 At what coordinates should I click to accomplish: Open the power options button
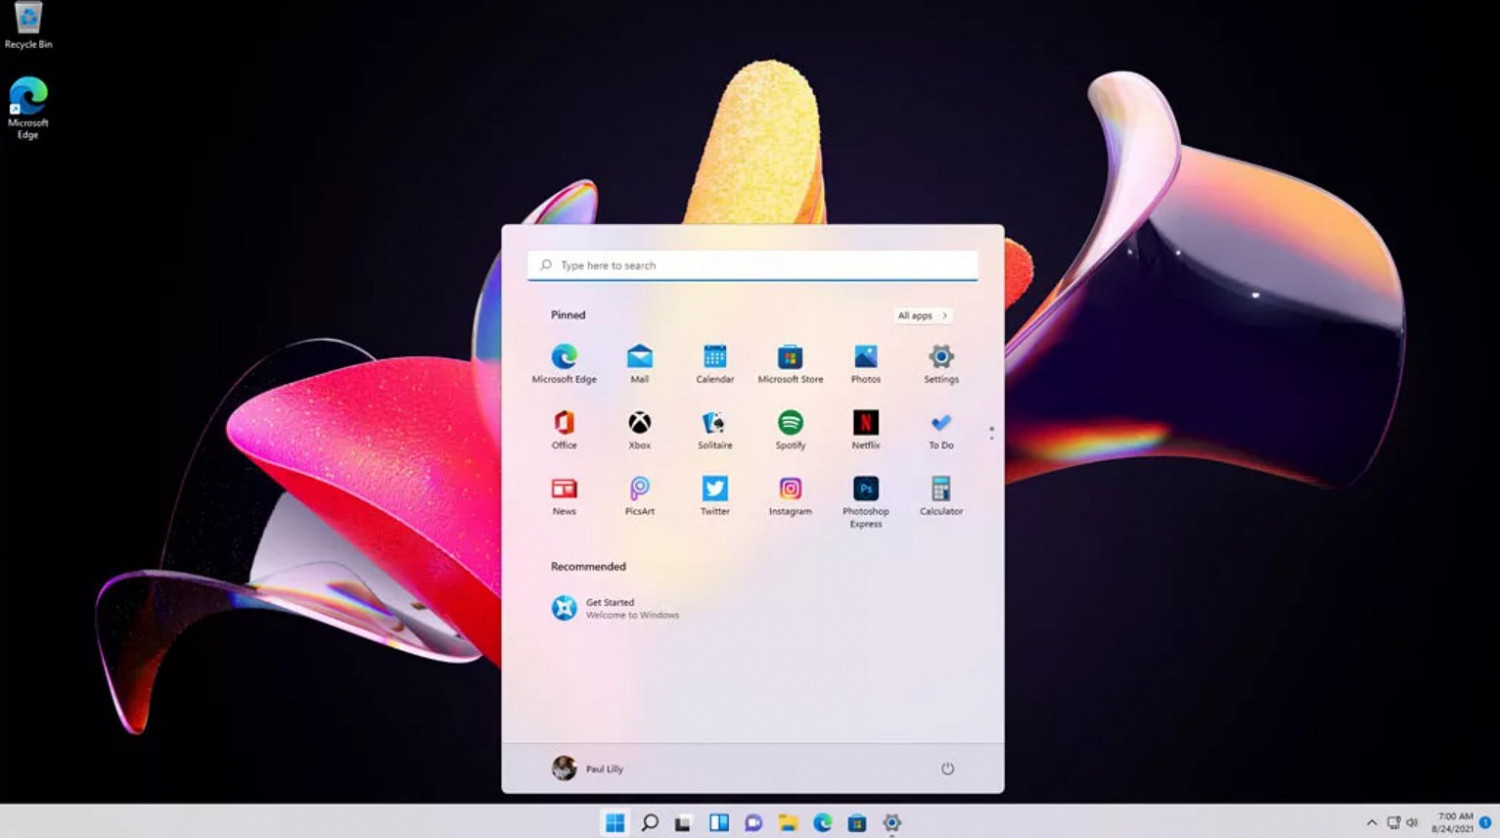947,769
